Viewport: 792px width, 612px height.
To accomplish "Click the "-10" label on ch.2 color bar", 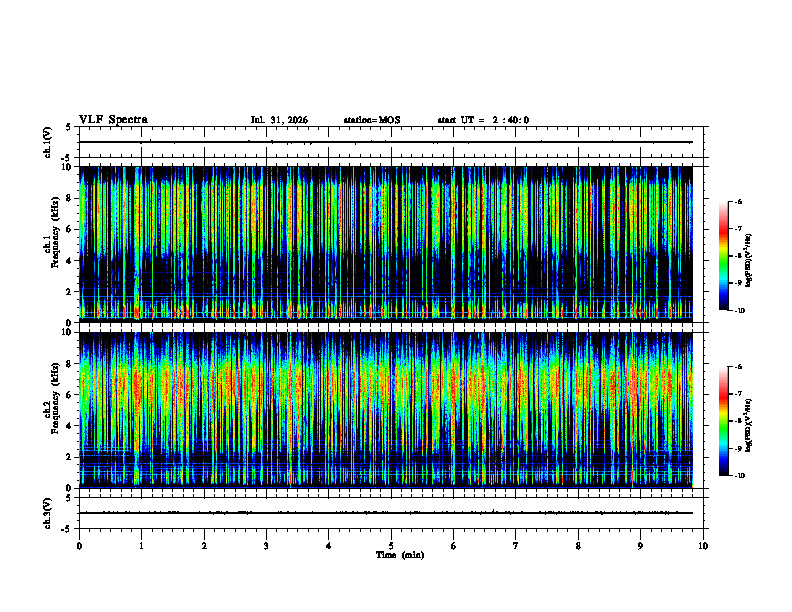I will (x=739, y=476).
